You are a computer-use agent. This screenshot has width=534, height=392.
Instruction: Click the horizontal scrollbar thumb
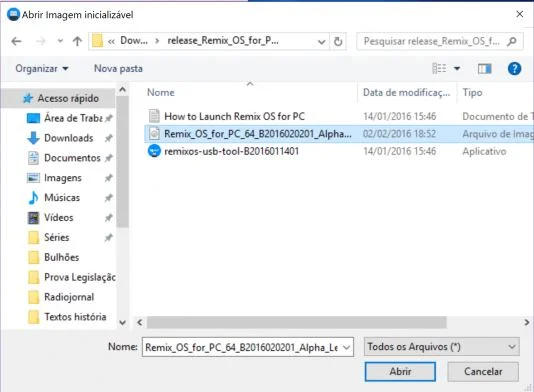(296, 322)
